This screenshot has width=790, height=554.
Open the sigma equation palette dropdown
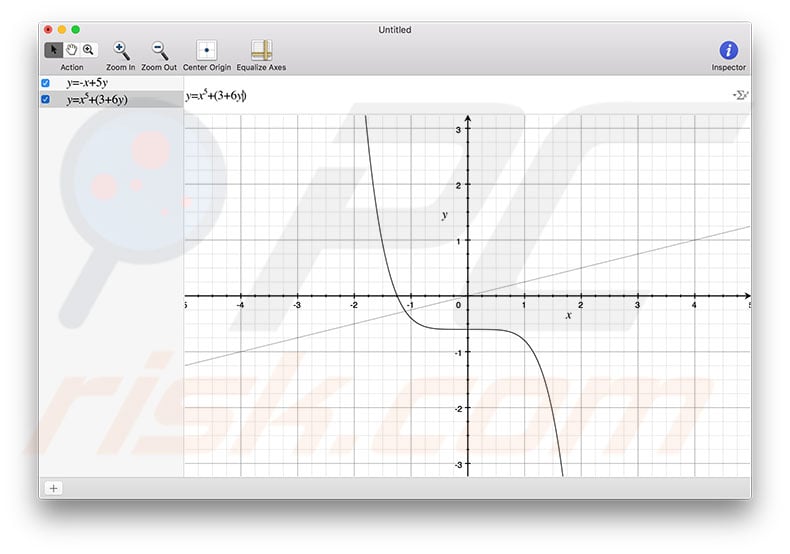click(x=740, y=96)
